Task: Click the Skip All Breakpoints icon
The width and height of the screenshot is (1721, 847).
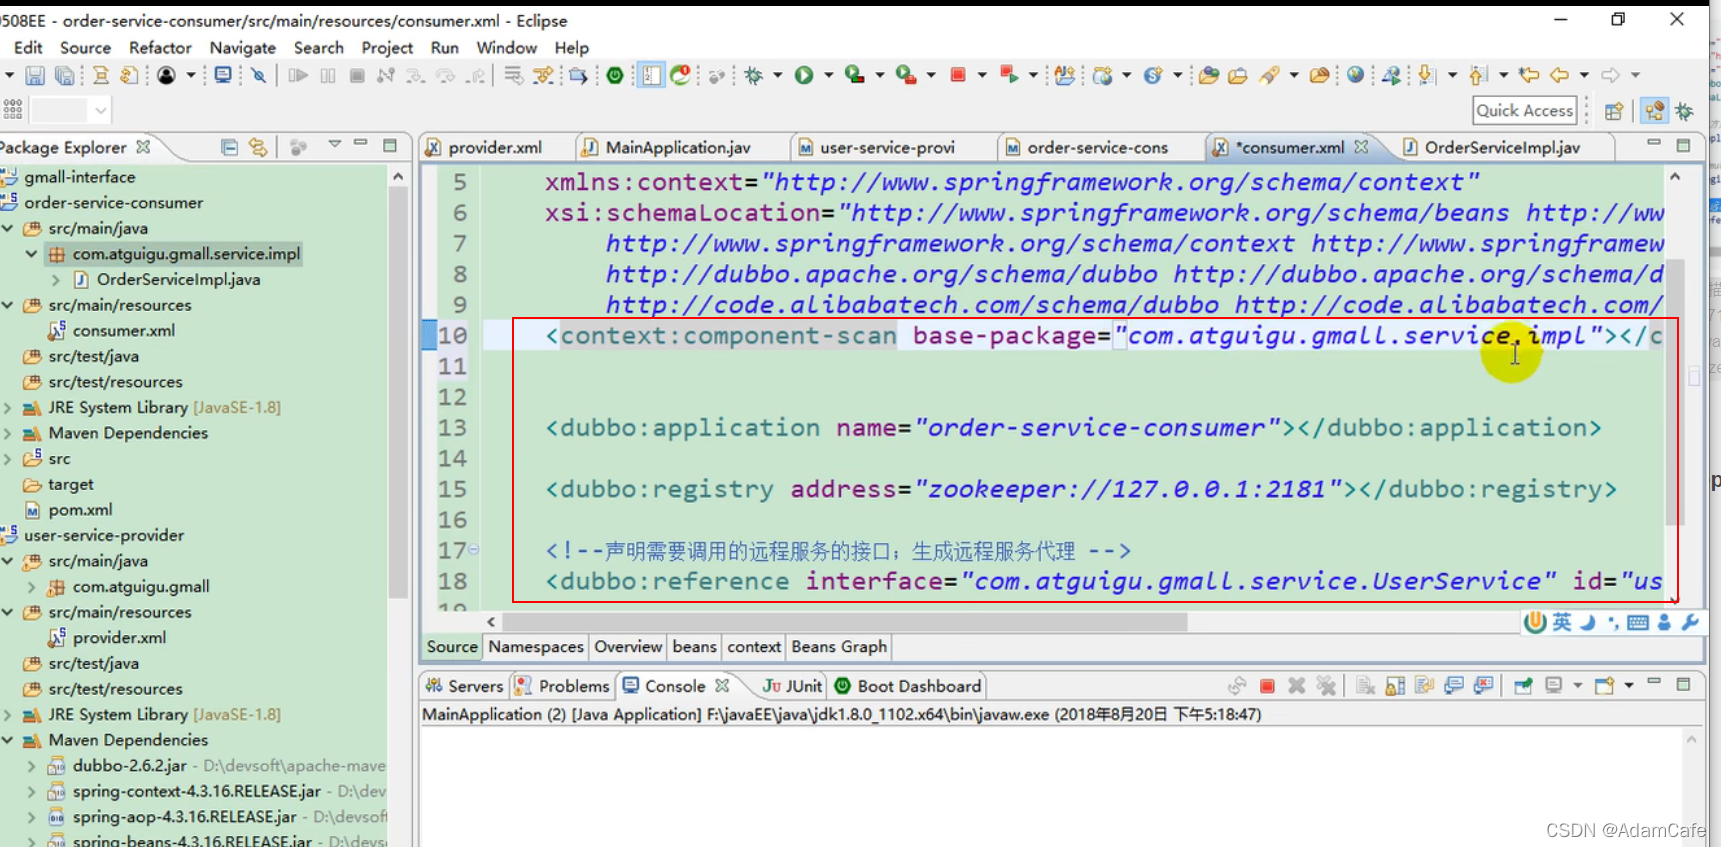Action: point(259,75)
